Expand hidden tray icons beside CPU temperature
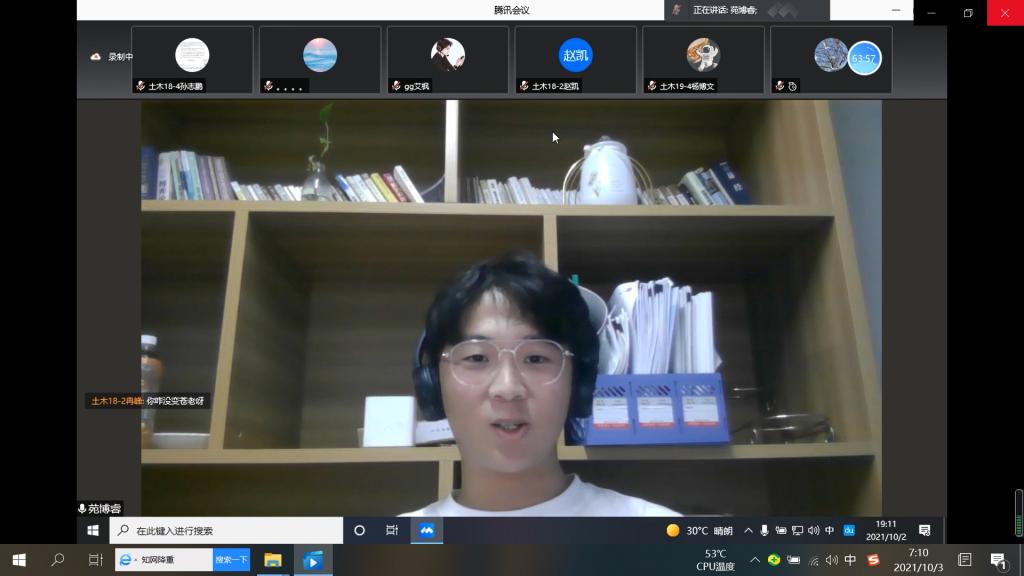Screen dimensions: 1024x576 [755, 560]
